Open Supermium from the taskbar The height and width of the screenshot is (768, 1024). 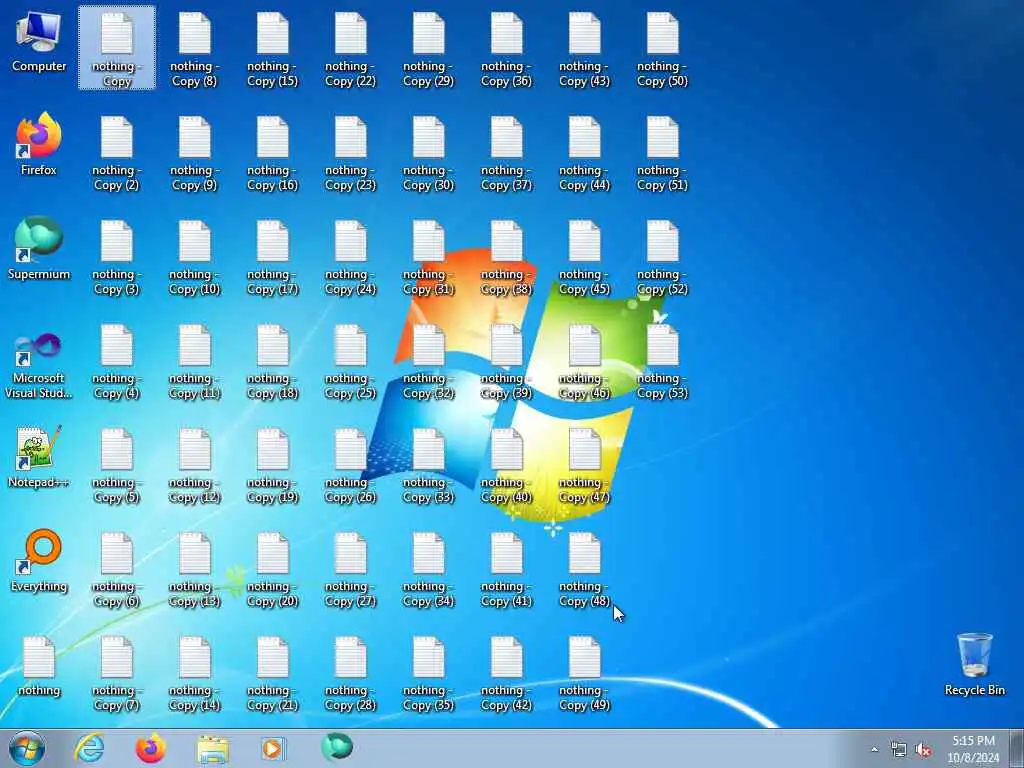[337, 748]
